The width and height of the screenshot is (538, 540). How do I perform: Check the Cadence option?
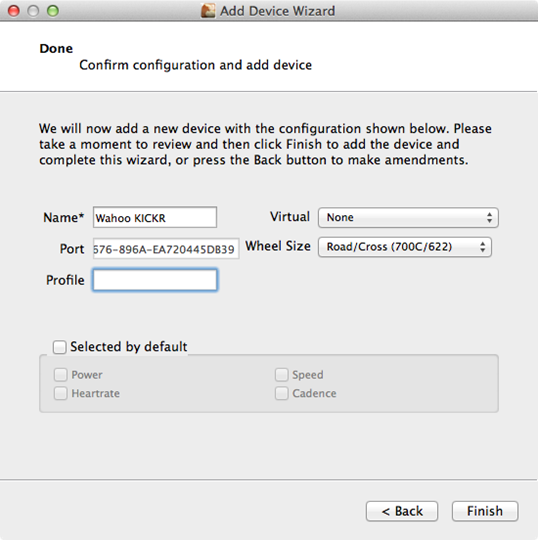tap(281, 393)
